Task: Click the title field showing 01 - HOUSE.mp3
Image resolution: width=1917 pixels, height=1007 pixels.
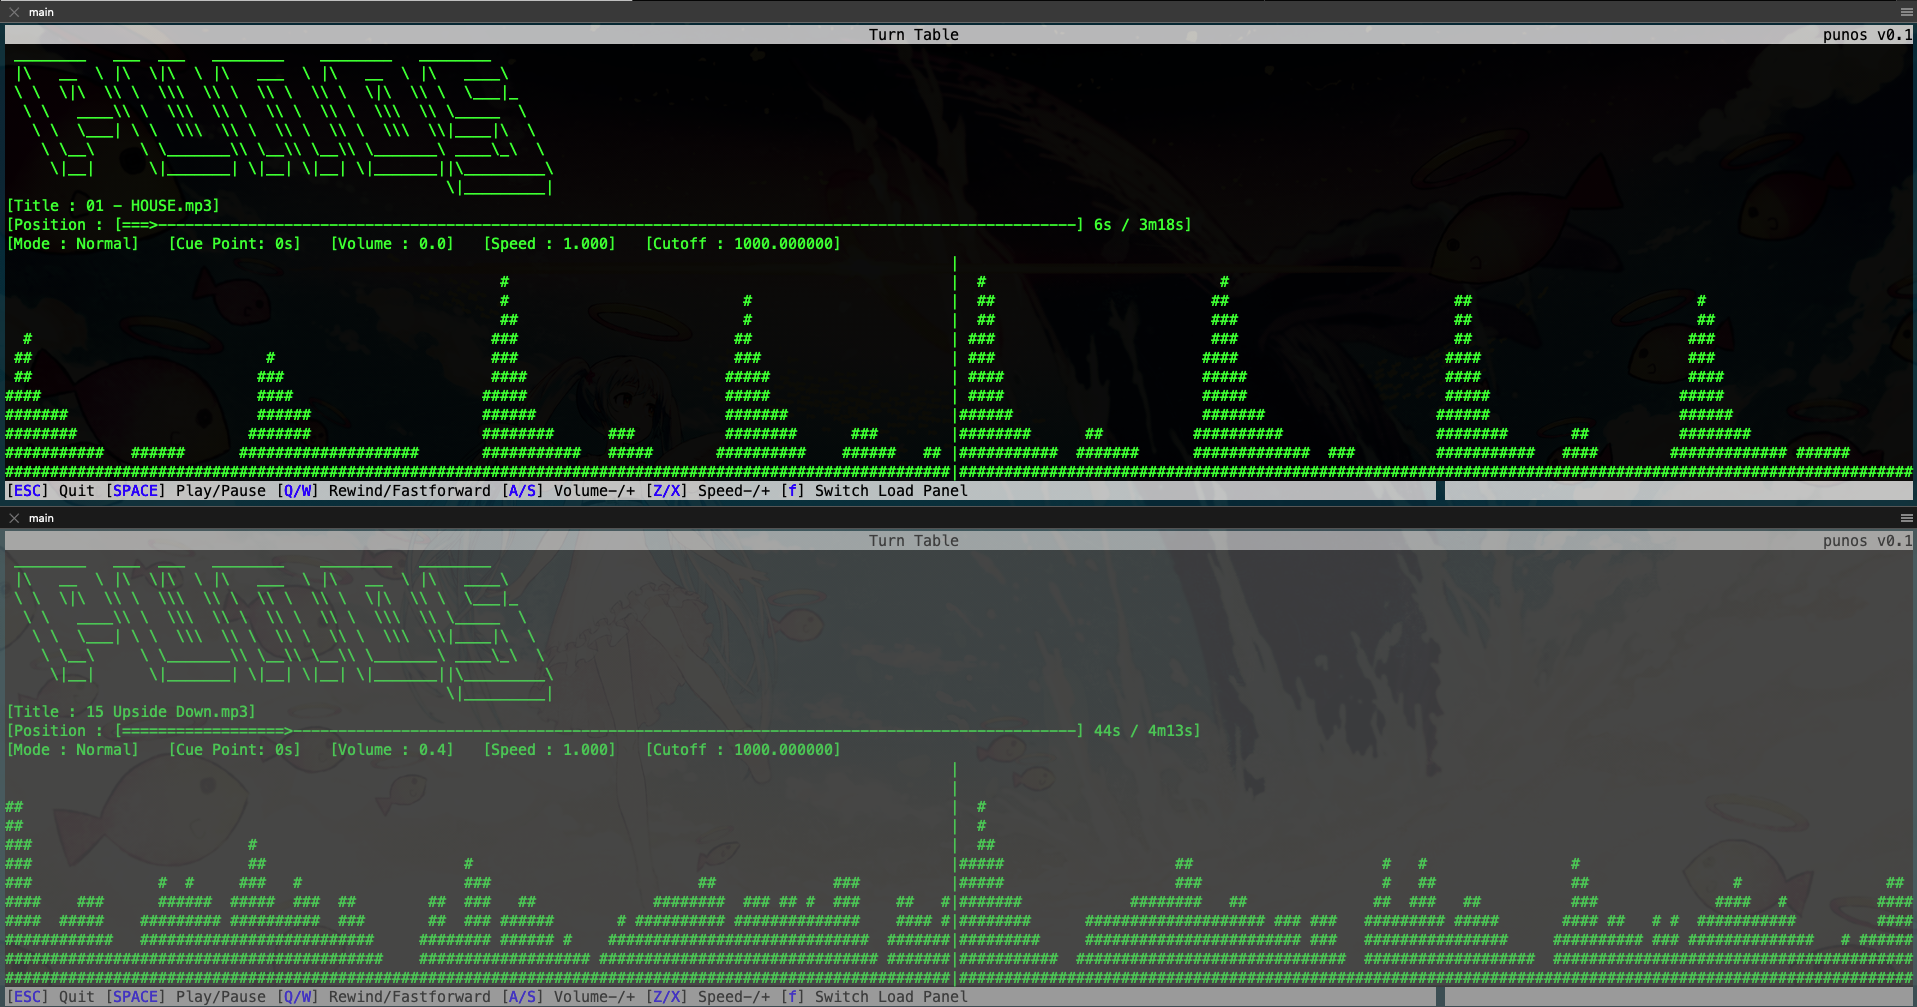Action: click(x=113, y=206)
